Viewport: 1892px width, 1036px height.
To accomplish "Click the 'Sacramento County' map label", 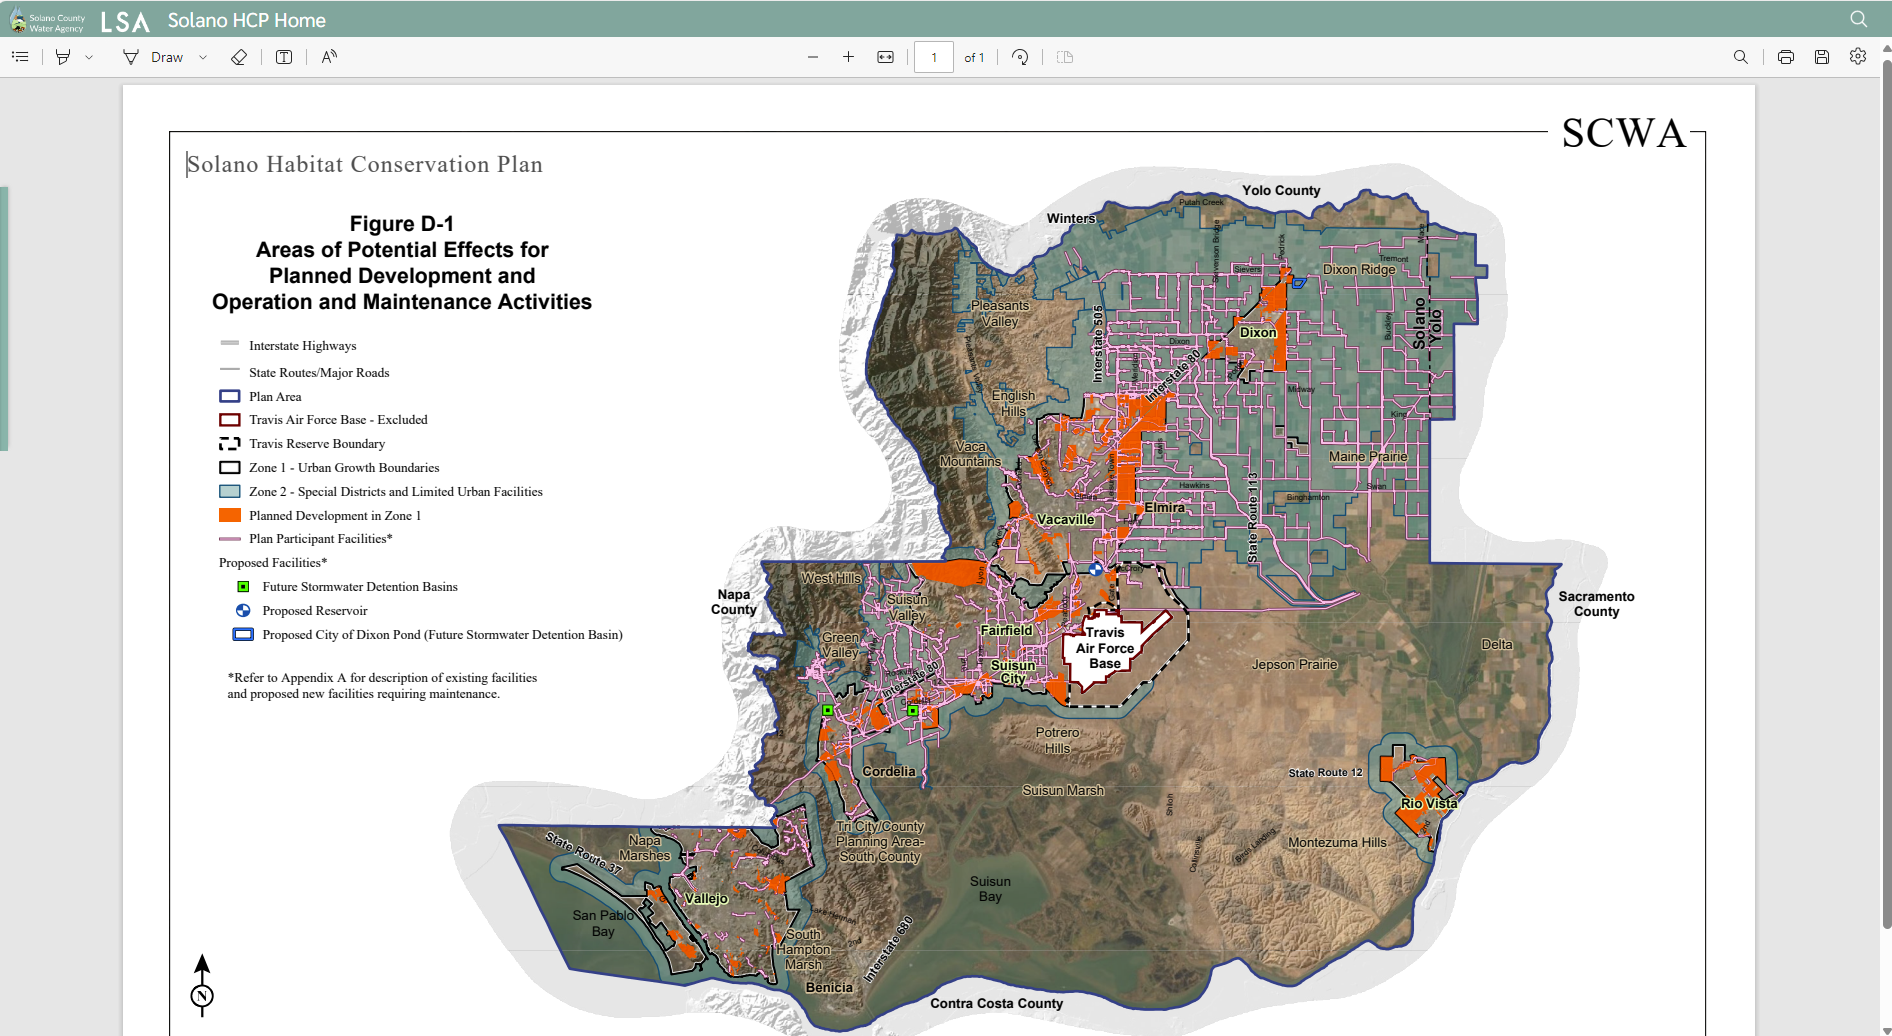I will pos(1596,604).
